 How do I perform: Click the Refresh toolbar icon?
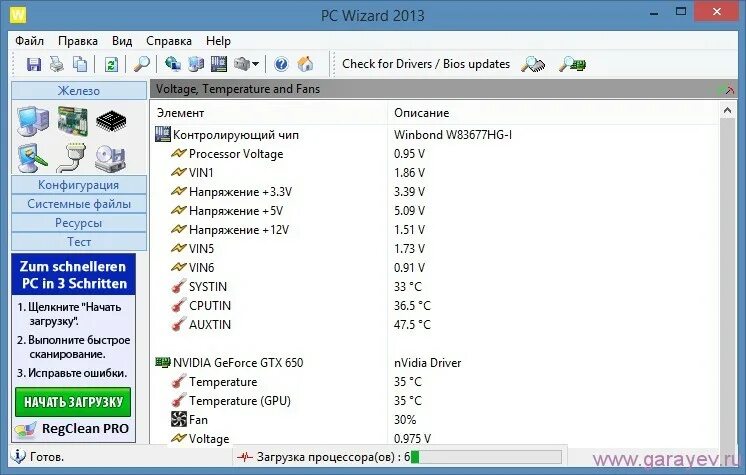click(111, 64)
